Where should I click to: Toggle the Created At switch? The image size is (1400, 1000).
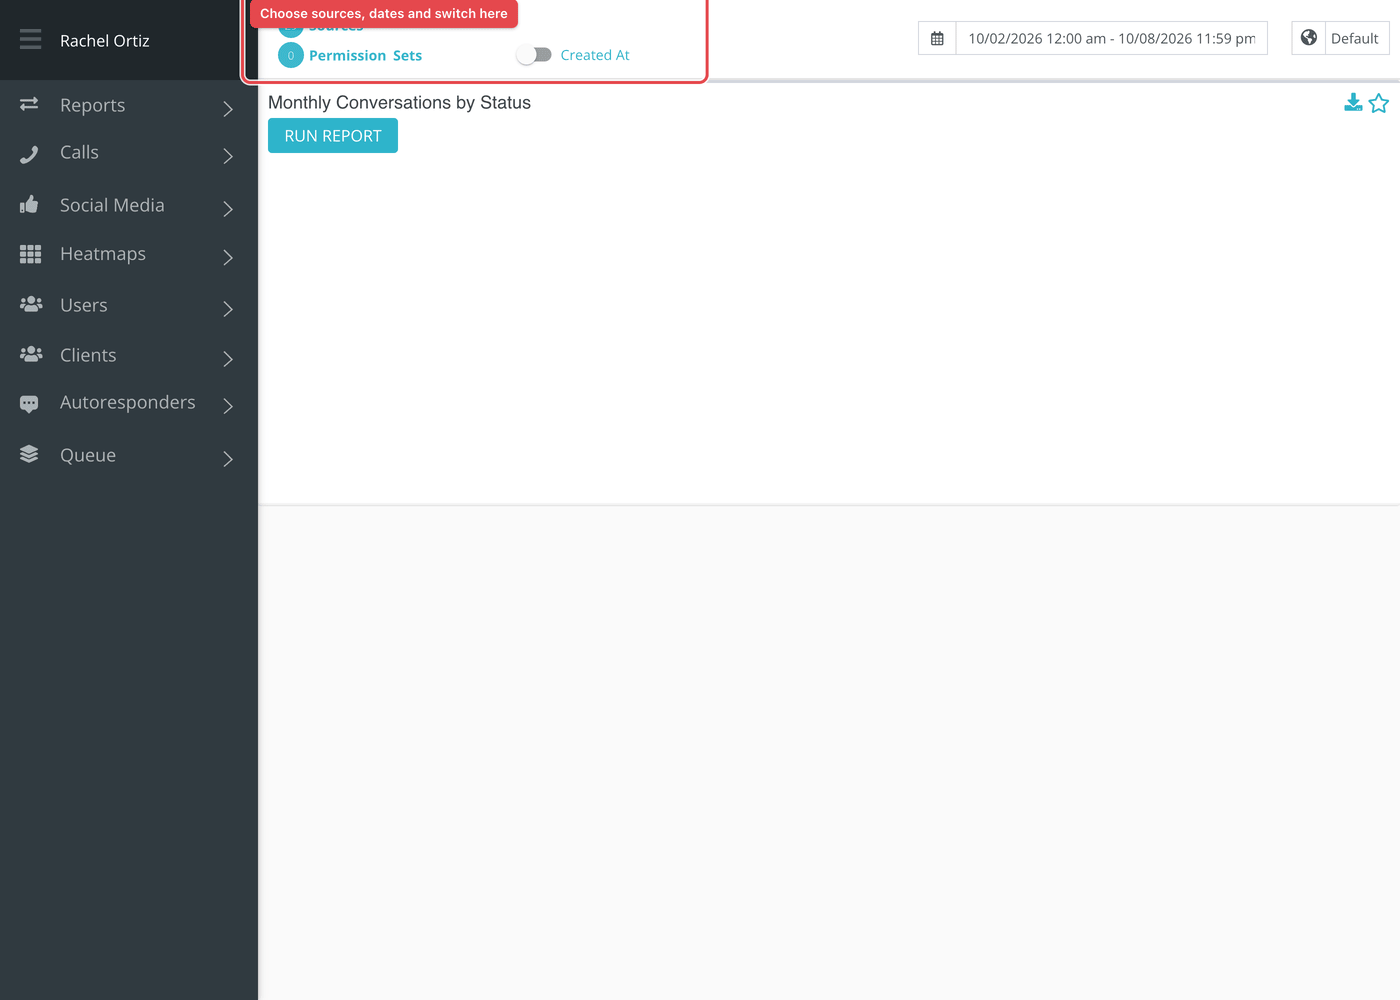click(534, 55)
